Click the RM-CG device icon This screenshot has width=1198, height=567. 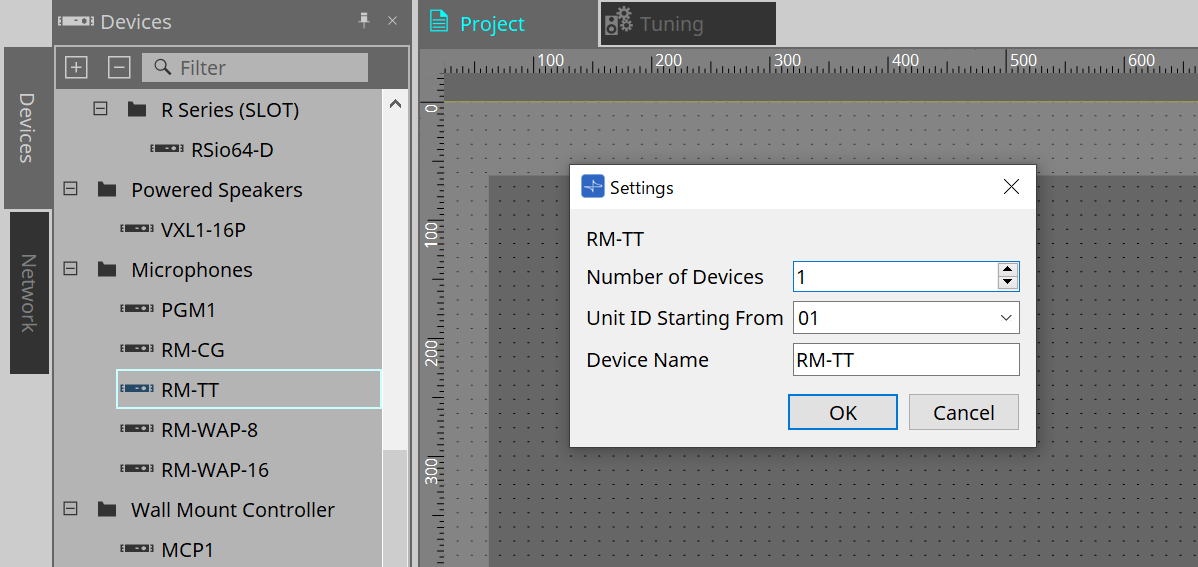[x=137, y=349]
